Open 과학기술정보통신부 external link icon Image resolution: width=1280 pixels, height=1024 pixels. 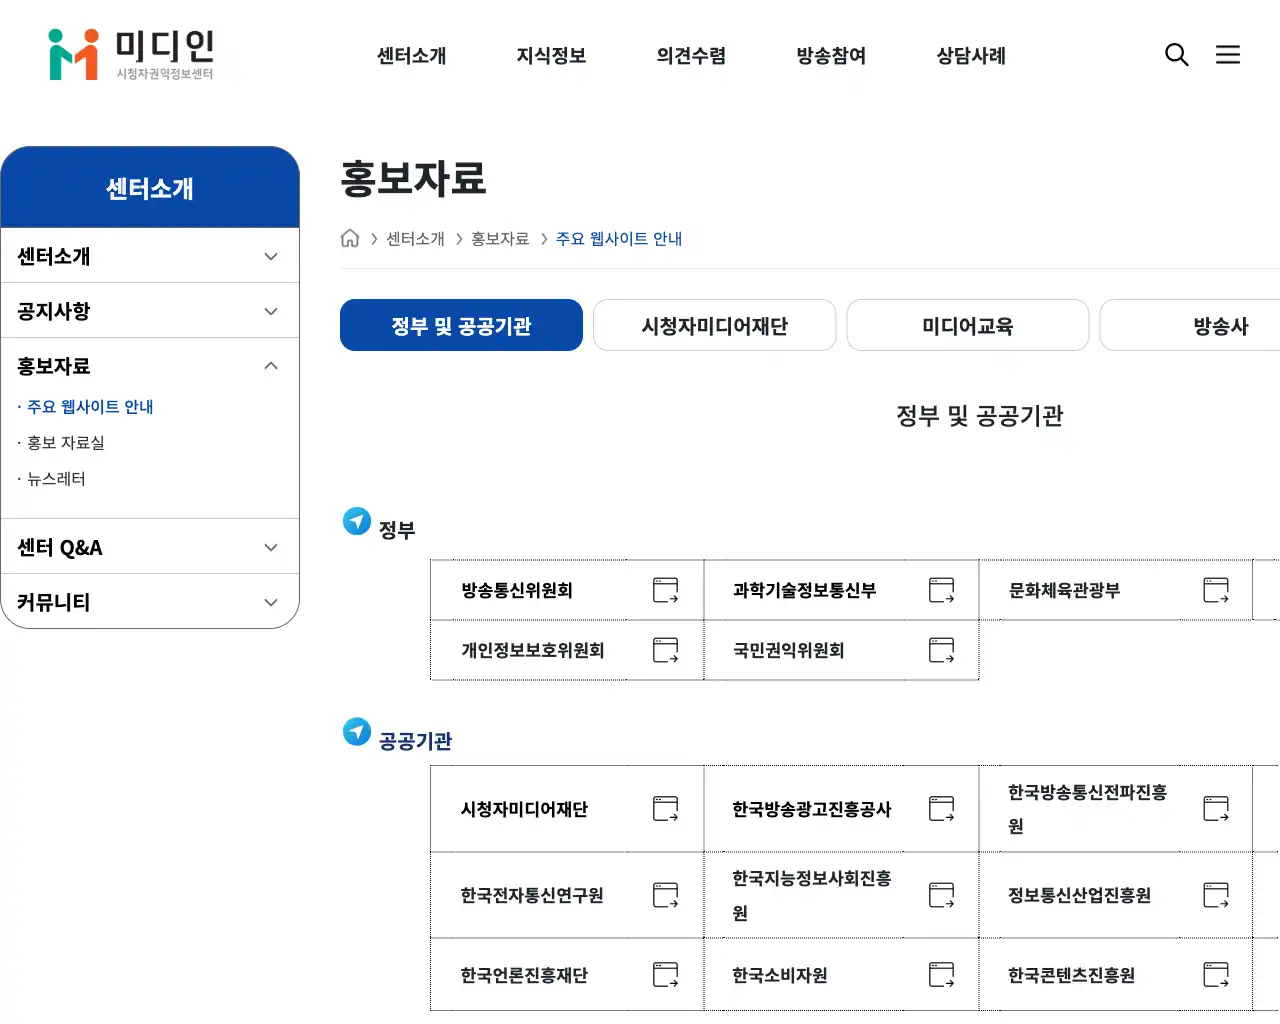(x=941, y=590)
